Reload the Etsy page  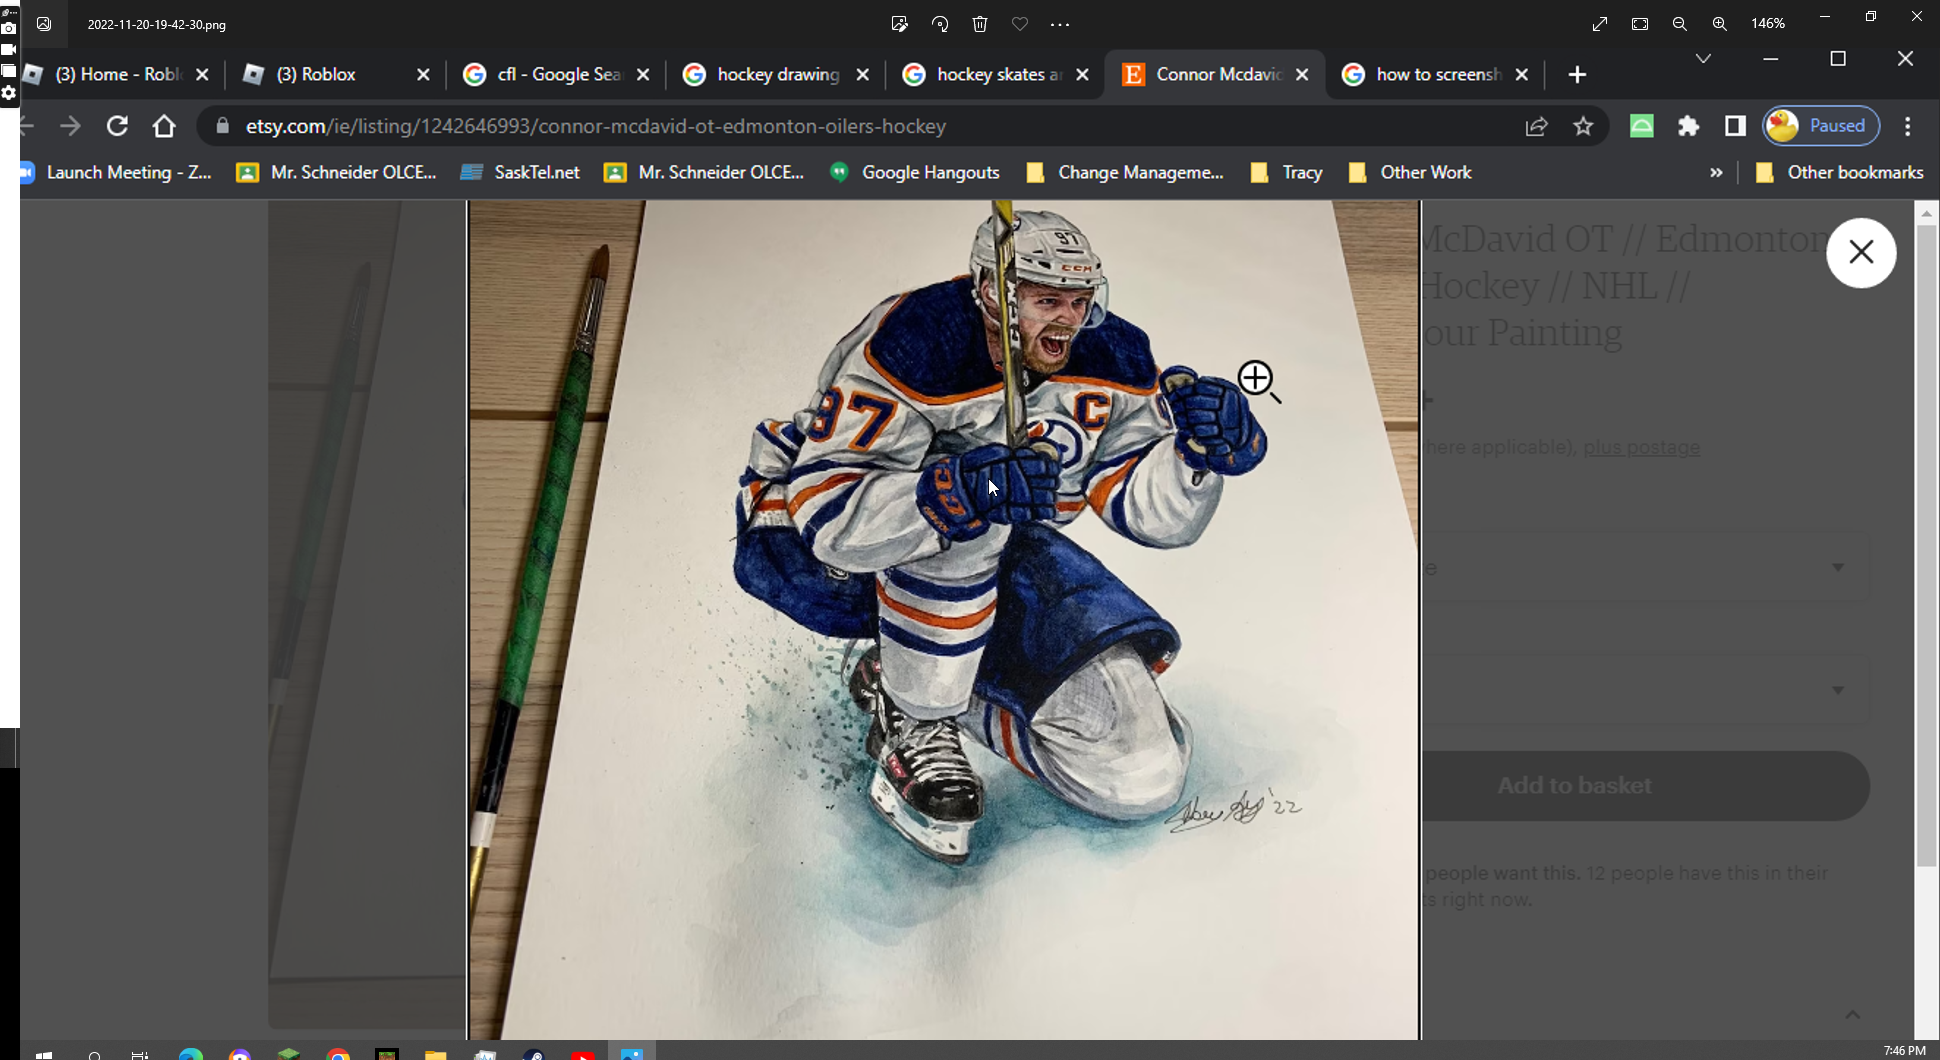click(117, 126)
